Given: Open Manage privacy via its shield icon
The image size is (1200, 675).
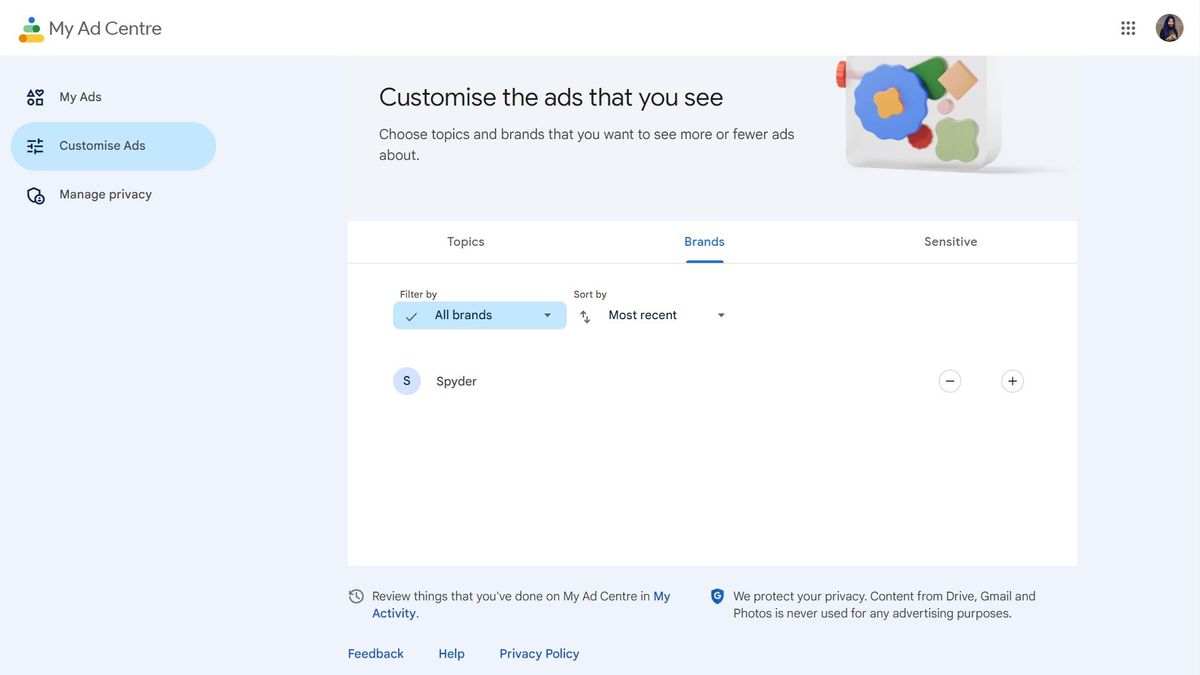Looking at the screenshot, I should [x=34, y=192].
